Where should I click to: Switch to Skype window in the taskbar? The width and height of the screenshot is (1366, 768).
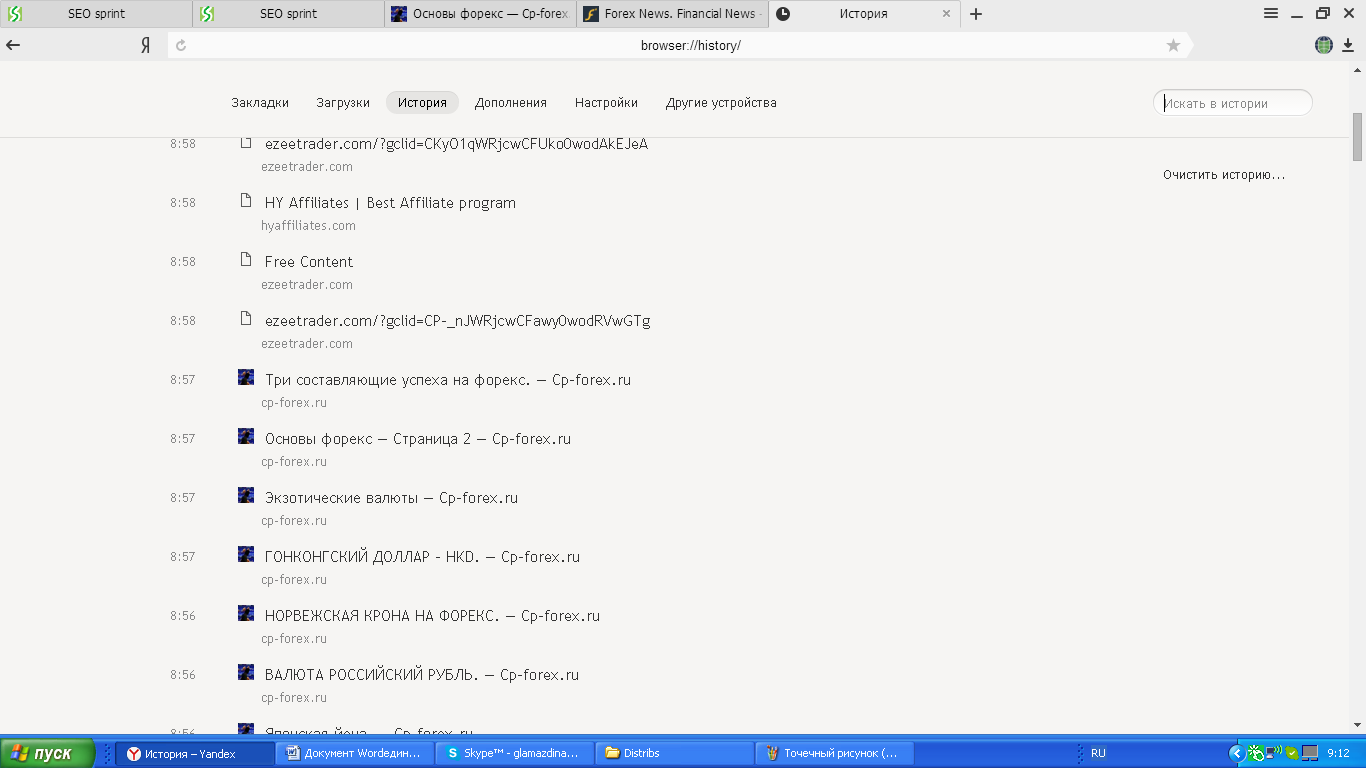515,753
